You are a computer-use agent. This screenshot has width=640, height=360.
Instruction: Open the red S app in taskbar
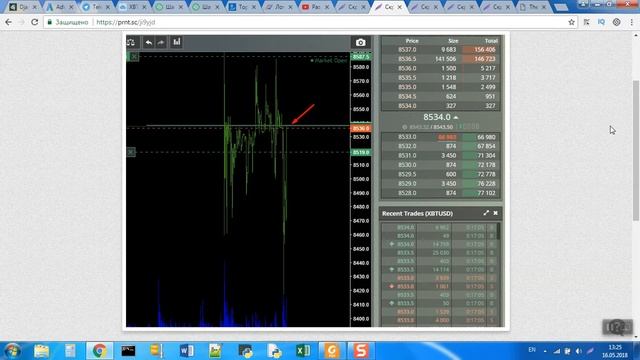tap(361, 351)
